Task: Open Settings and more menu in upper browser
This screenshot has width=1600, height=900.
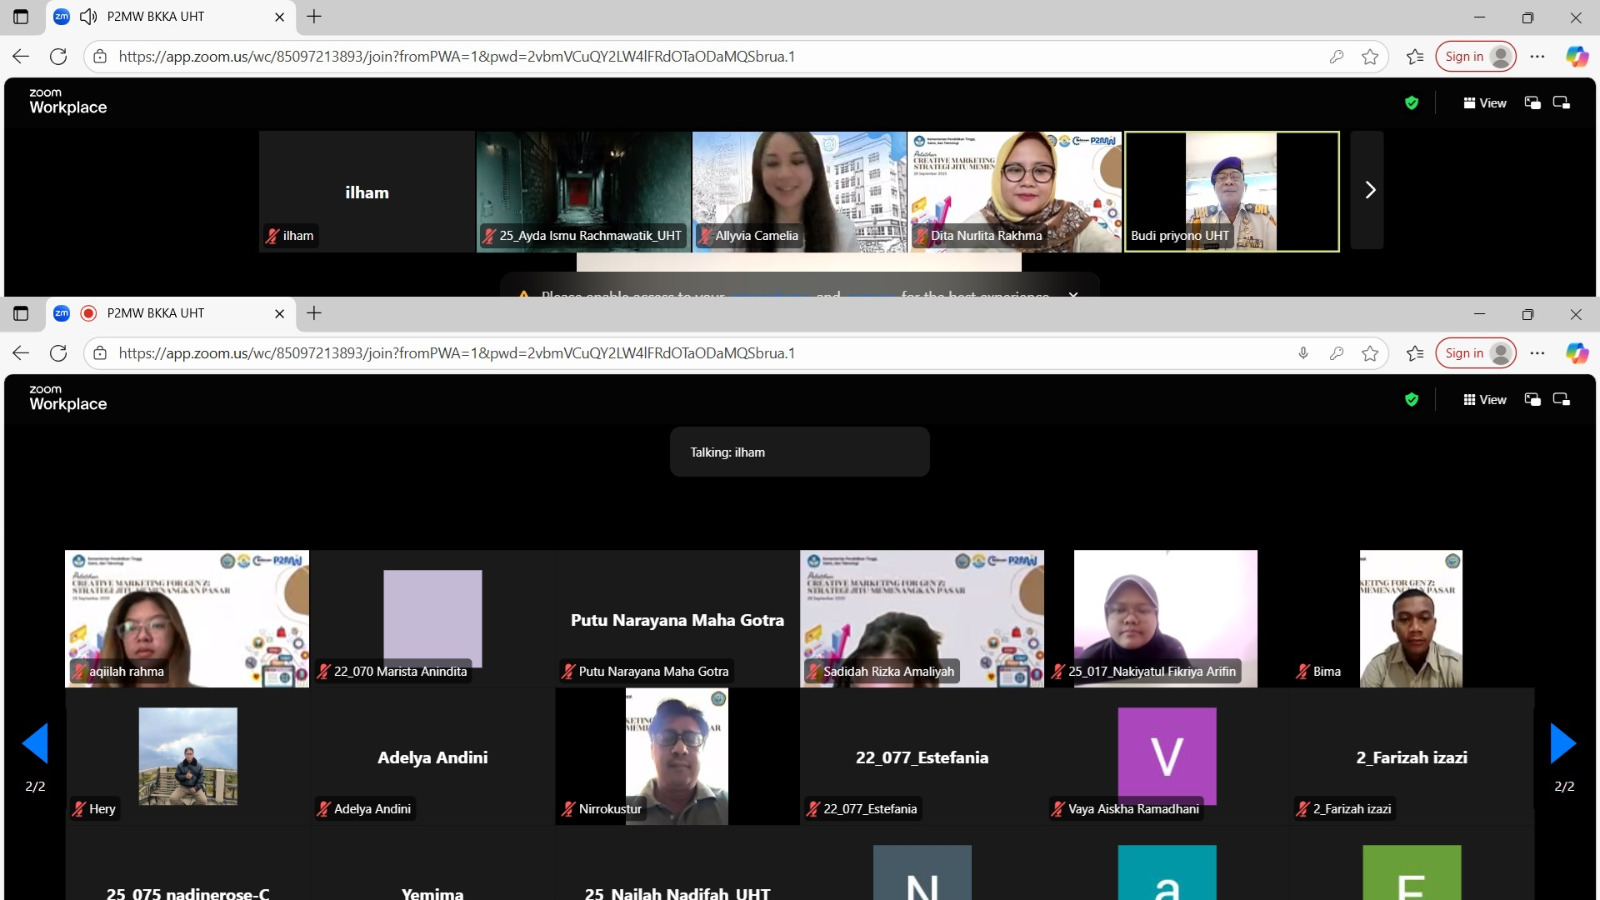Action: click(x=1537, y=57)
